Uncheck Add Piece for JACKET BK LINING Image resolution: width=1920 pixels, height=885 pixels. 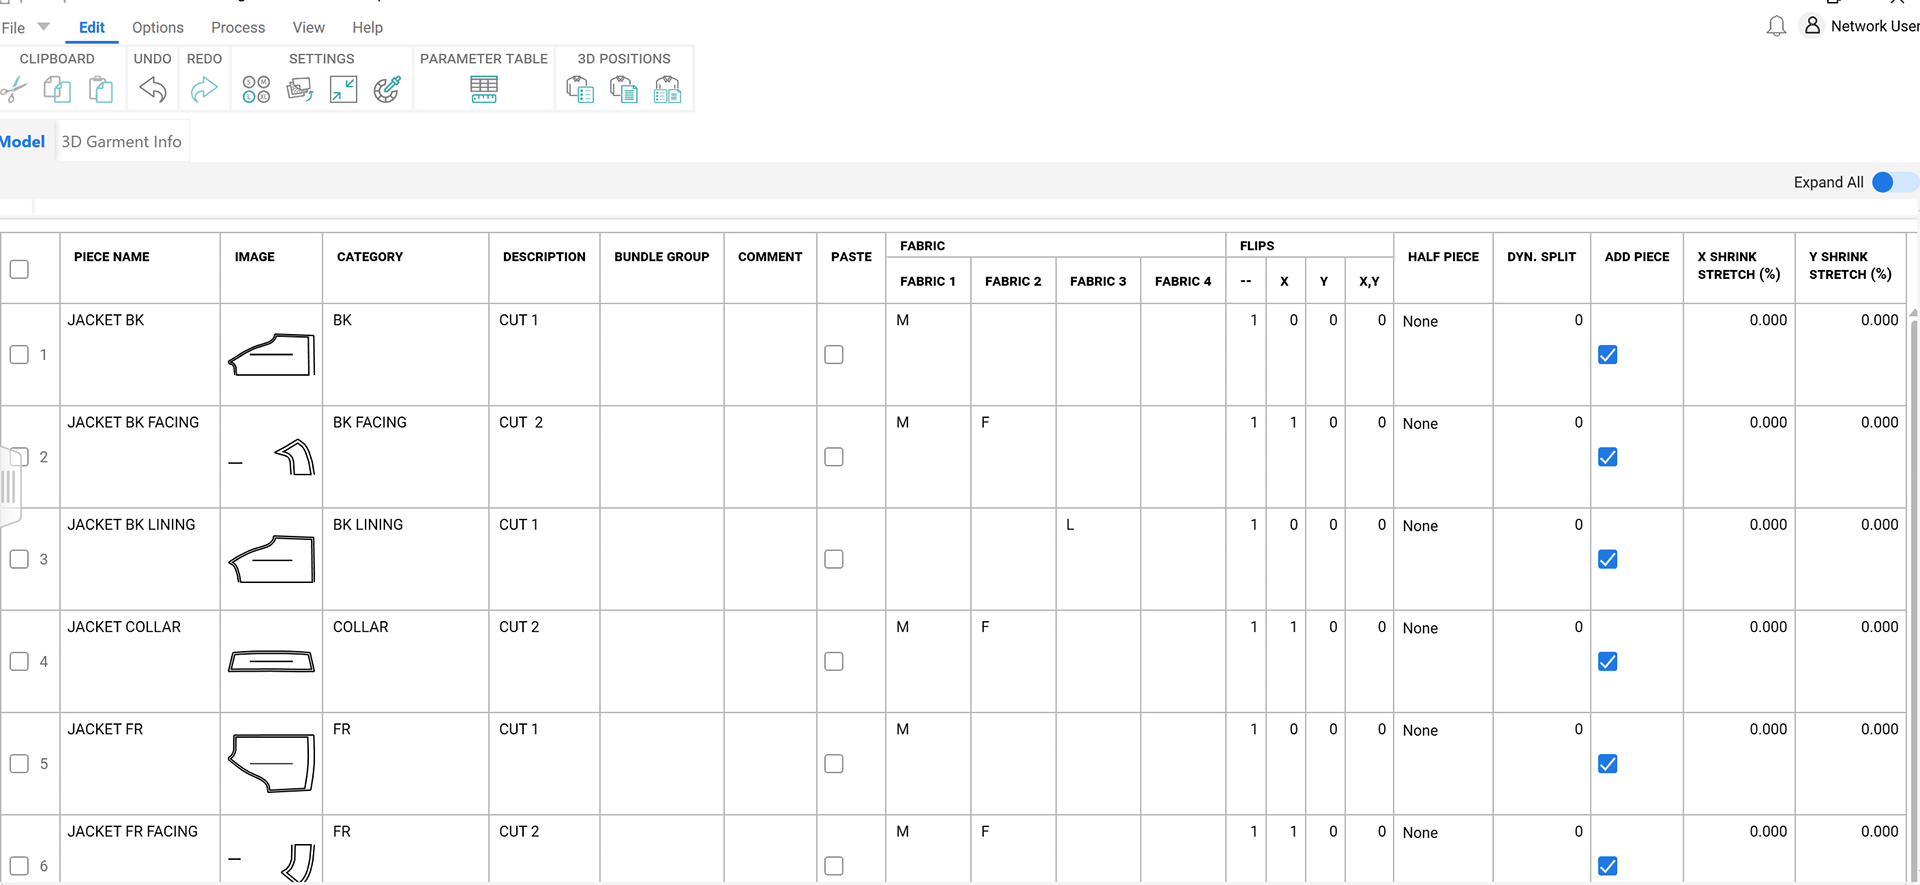[1608, 559]
